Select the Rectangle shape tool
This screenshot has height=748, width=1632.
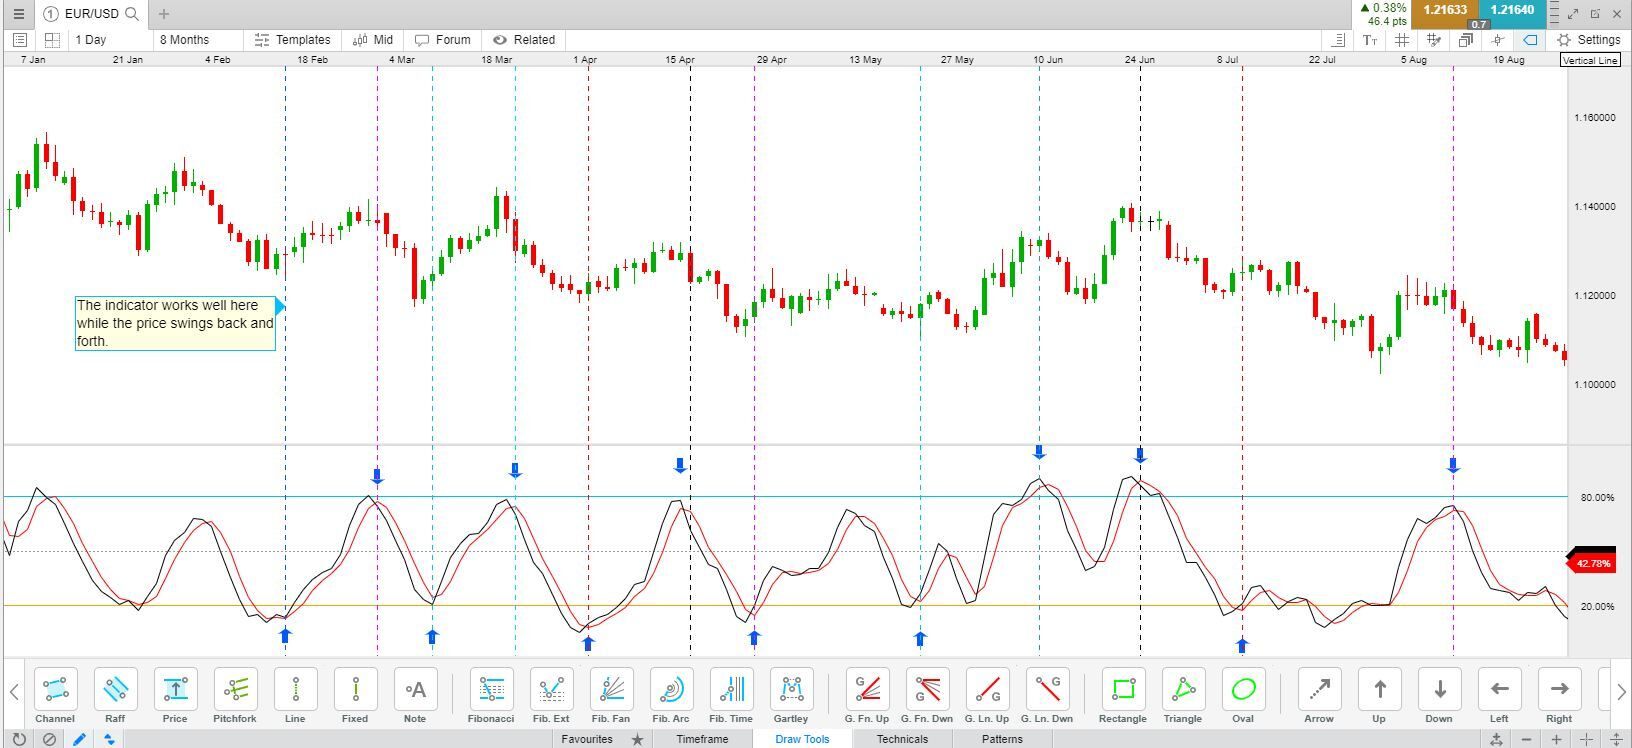point(1123,689)
